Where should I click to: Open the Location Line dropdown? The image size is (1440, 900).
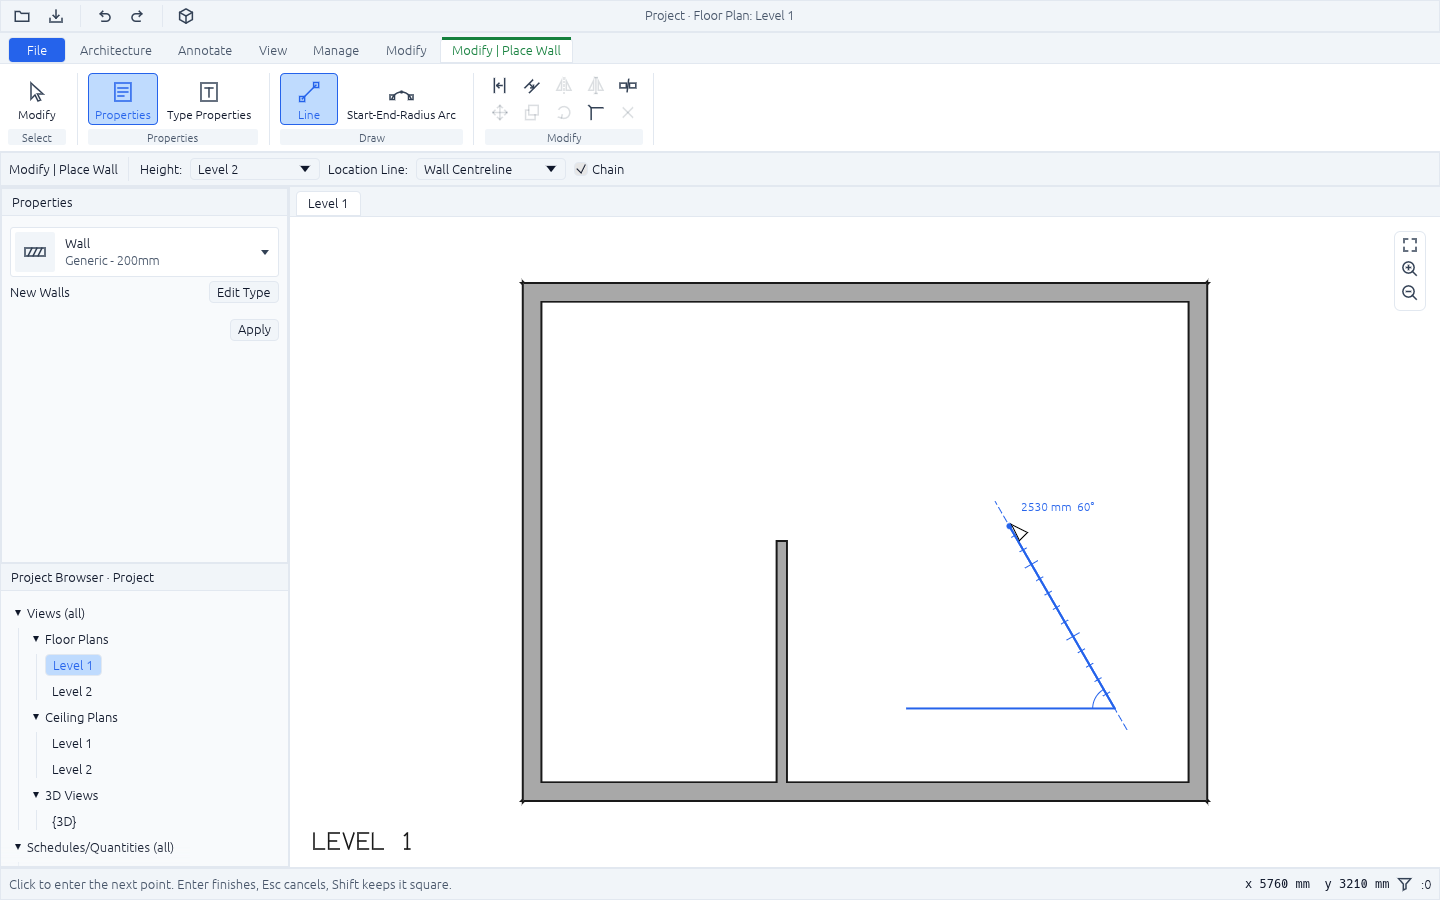pos(490,169)
